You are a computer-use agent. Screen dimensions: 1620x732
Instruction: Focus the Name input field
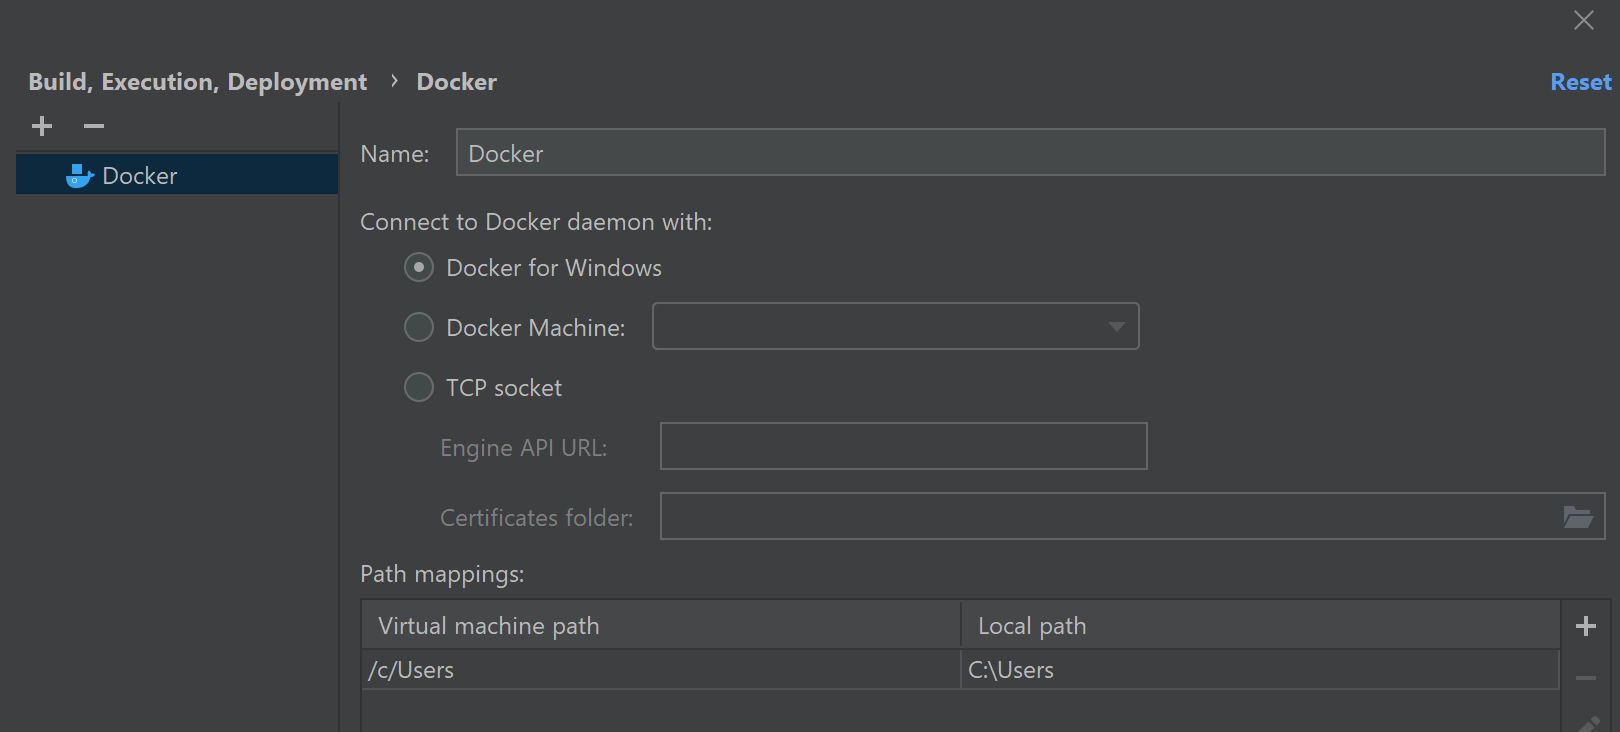(1031, 152)
